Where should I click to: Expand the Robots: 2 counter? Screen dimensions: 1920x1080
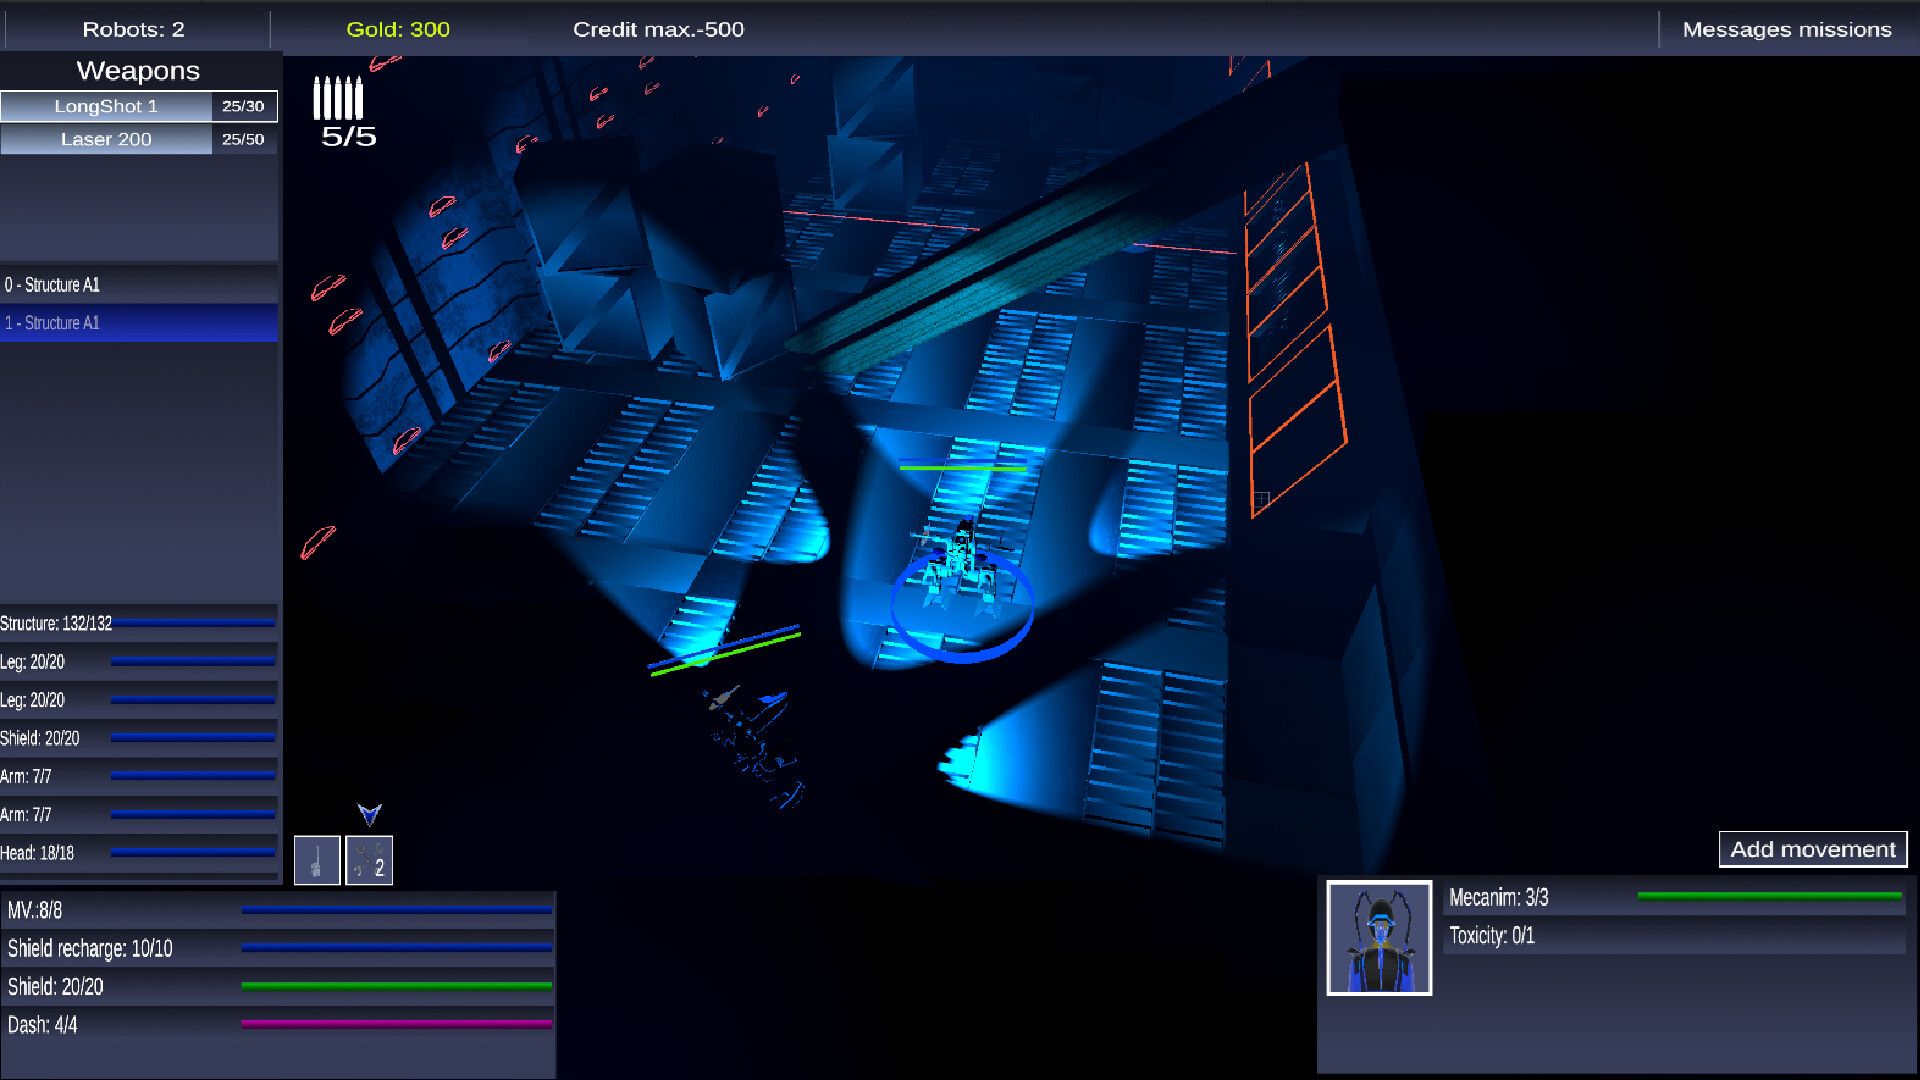134,29
